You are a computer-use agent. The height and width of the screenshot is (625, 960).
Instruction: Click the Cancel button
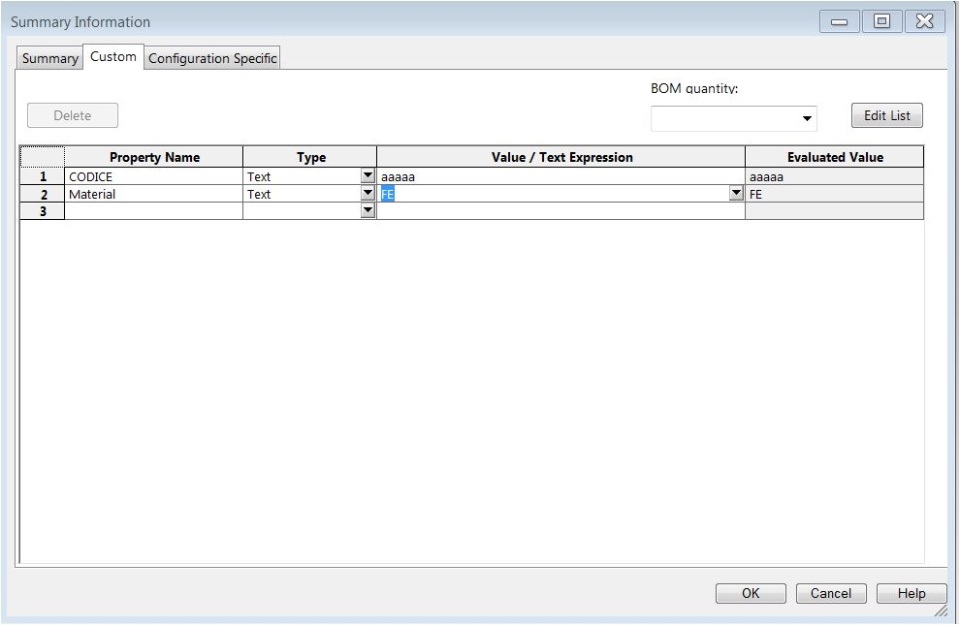click(x=831, y=593)
